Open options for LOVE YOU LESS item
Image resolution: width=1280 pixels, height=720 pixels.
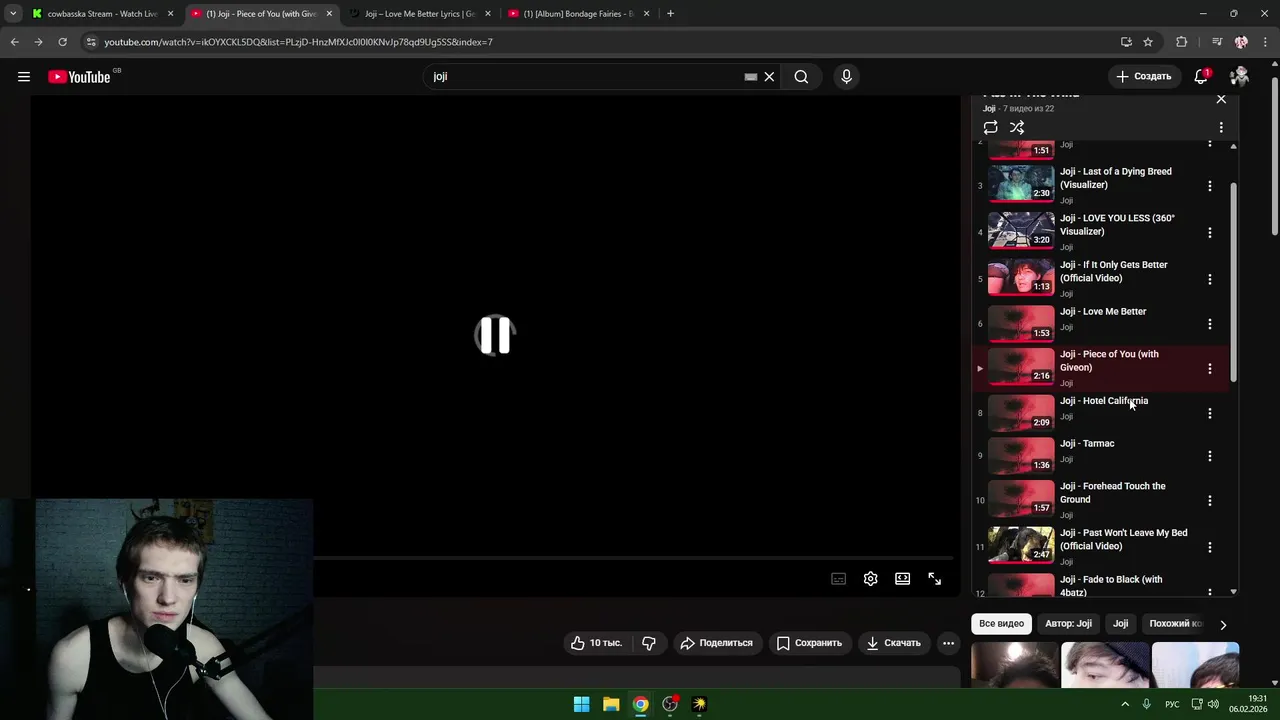pyautogui.click(x=1209, y=233)
